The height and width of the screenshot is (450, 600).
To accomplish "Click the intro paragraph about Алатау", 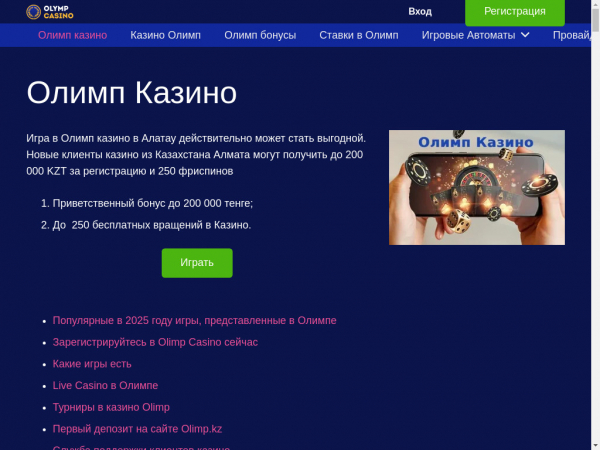I will (x=196, y=155).
